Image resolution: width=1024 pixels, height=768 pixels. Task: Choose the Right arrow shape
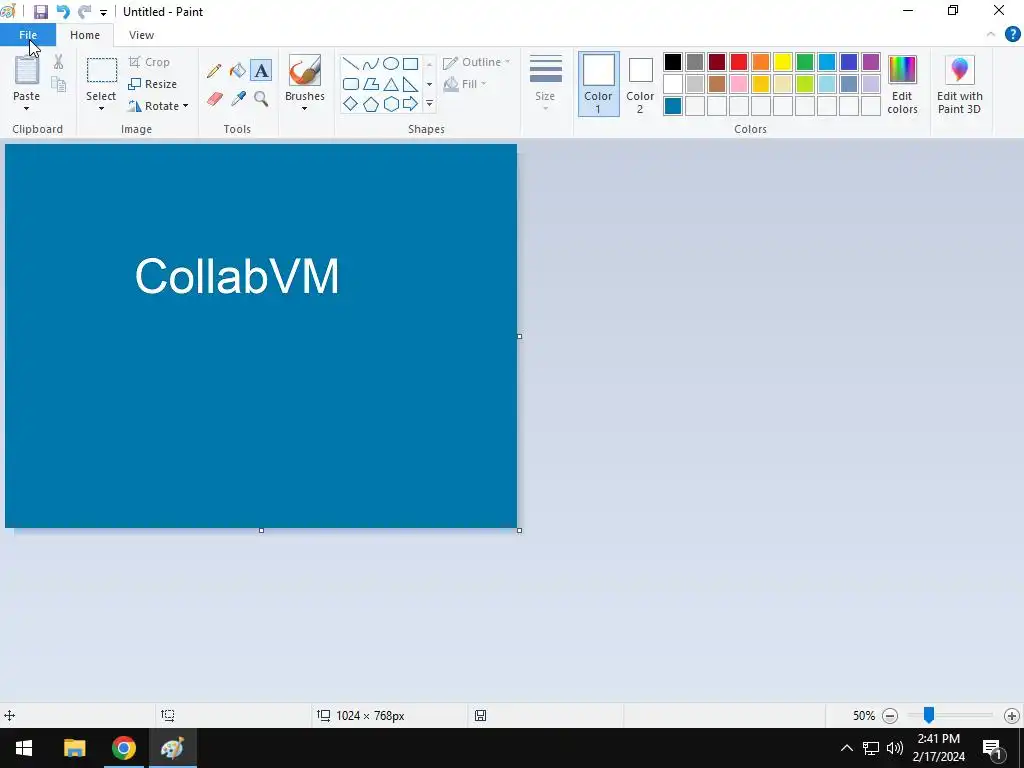tap(410, 104)
